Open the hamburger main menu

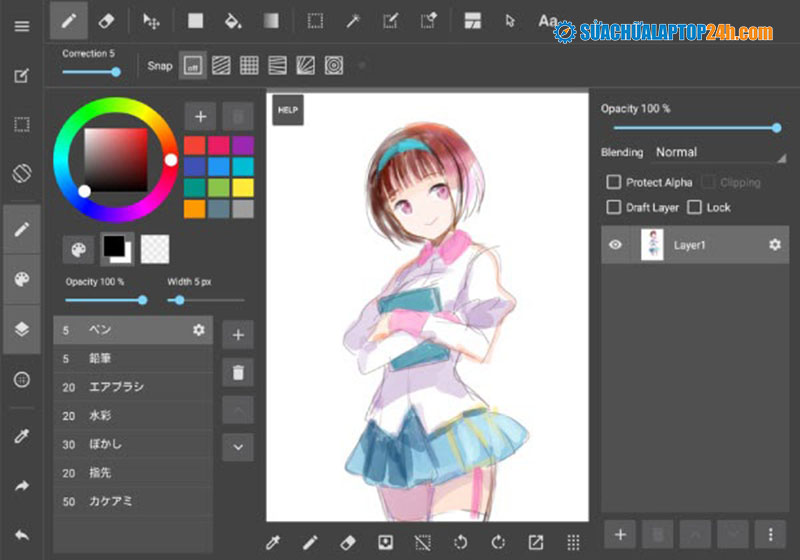coord(21,25)
